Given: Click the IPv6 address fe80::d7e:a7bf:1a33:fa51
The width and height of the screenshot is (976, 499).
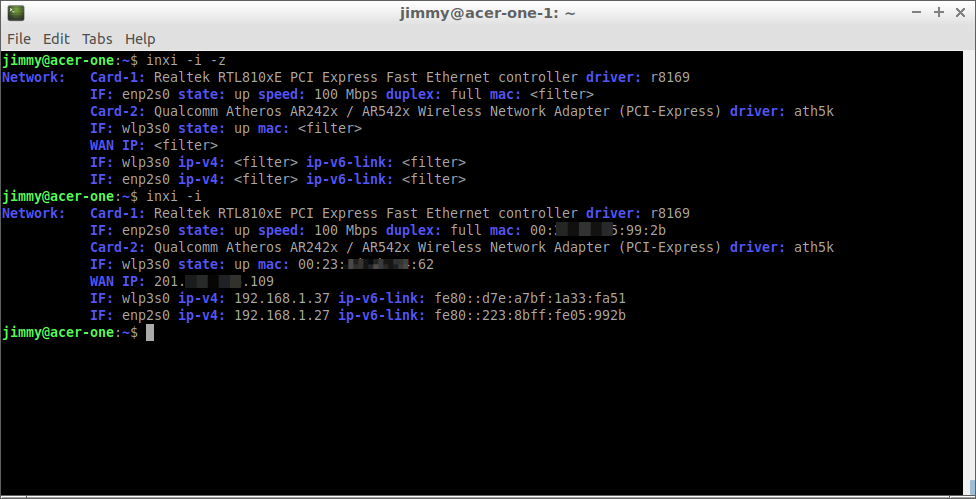Looking at the screenshot, I should click(x=530, y=299).
